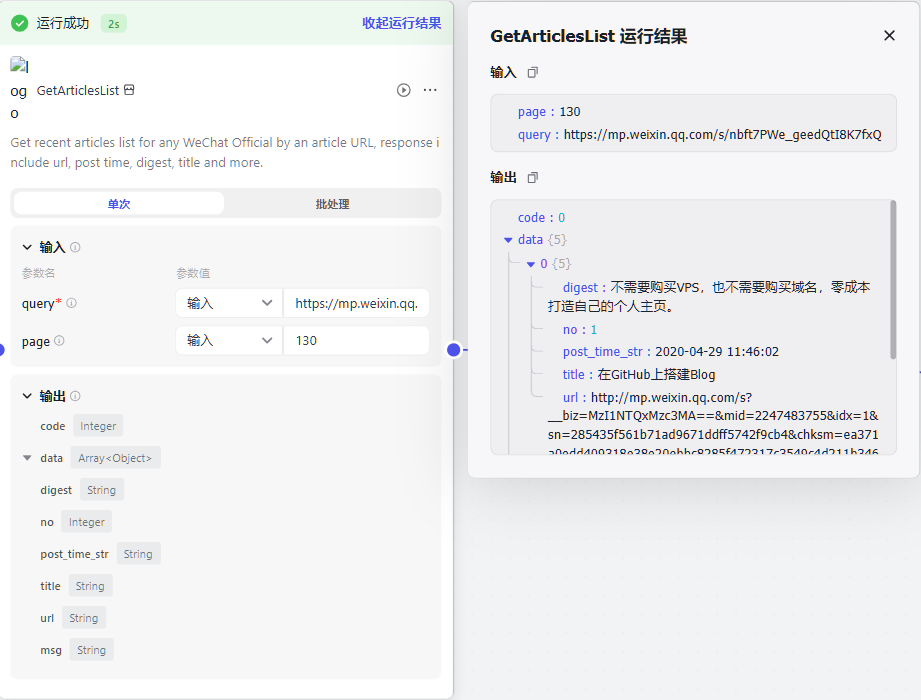Click the GetArticlesList 运行结果 heading
This screenshot has height=700, width=921.
(589, 36)
